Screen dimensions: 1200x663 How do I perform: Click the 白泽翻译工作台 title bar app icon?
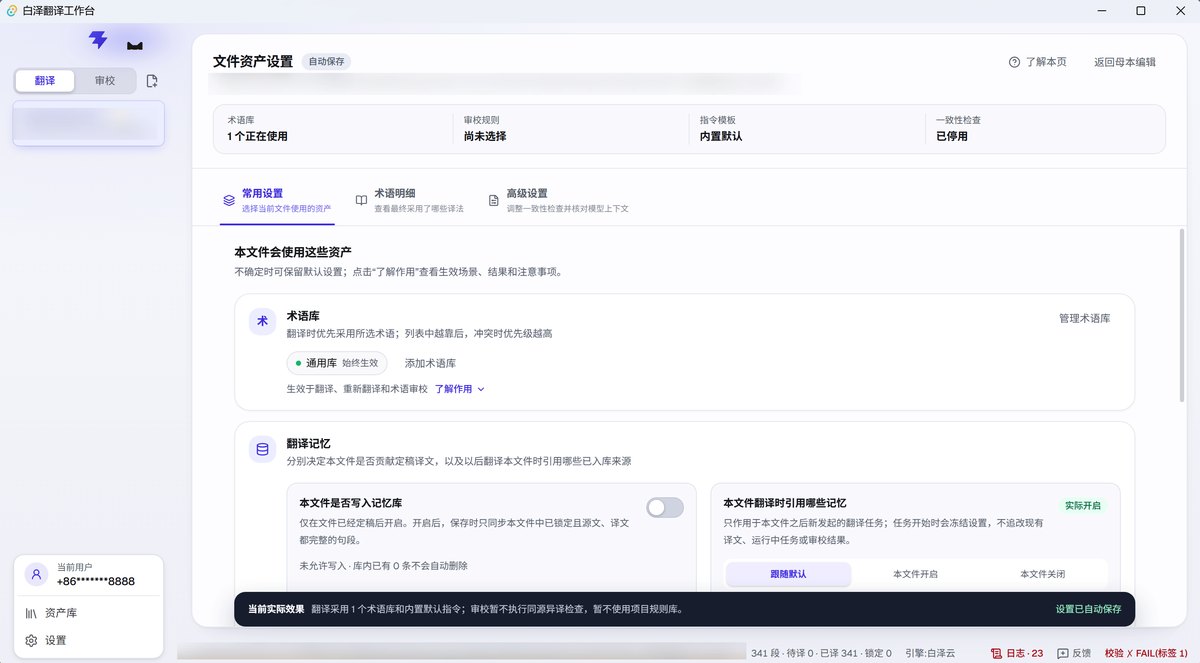12,10
